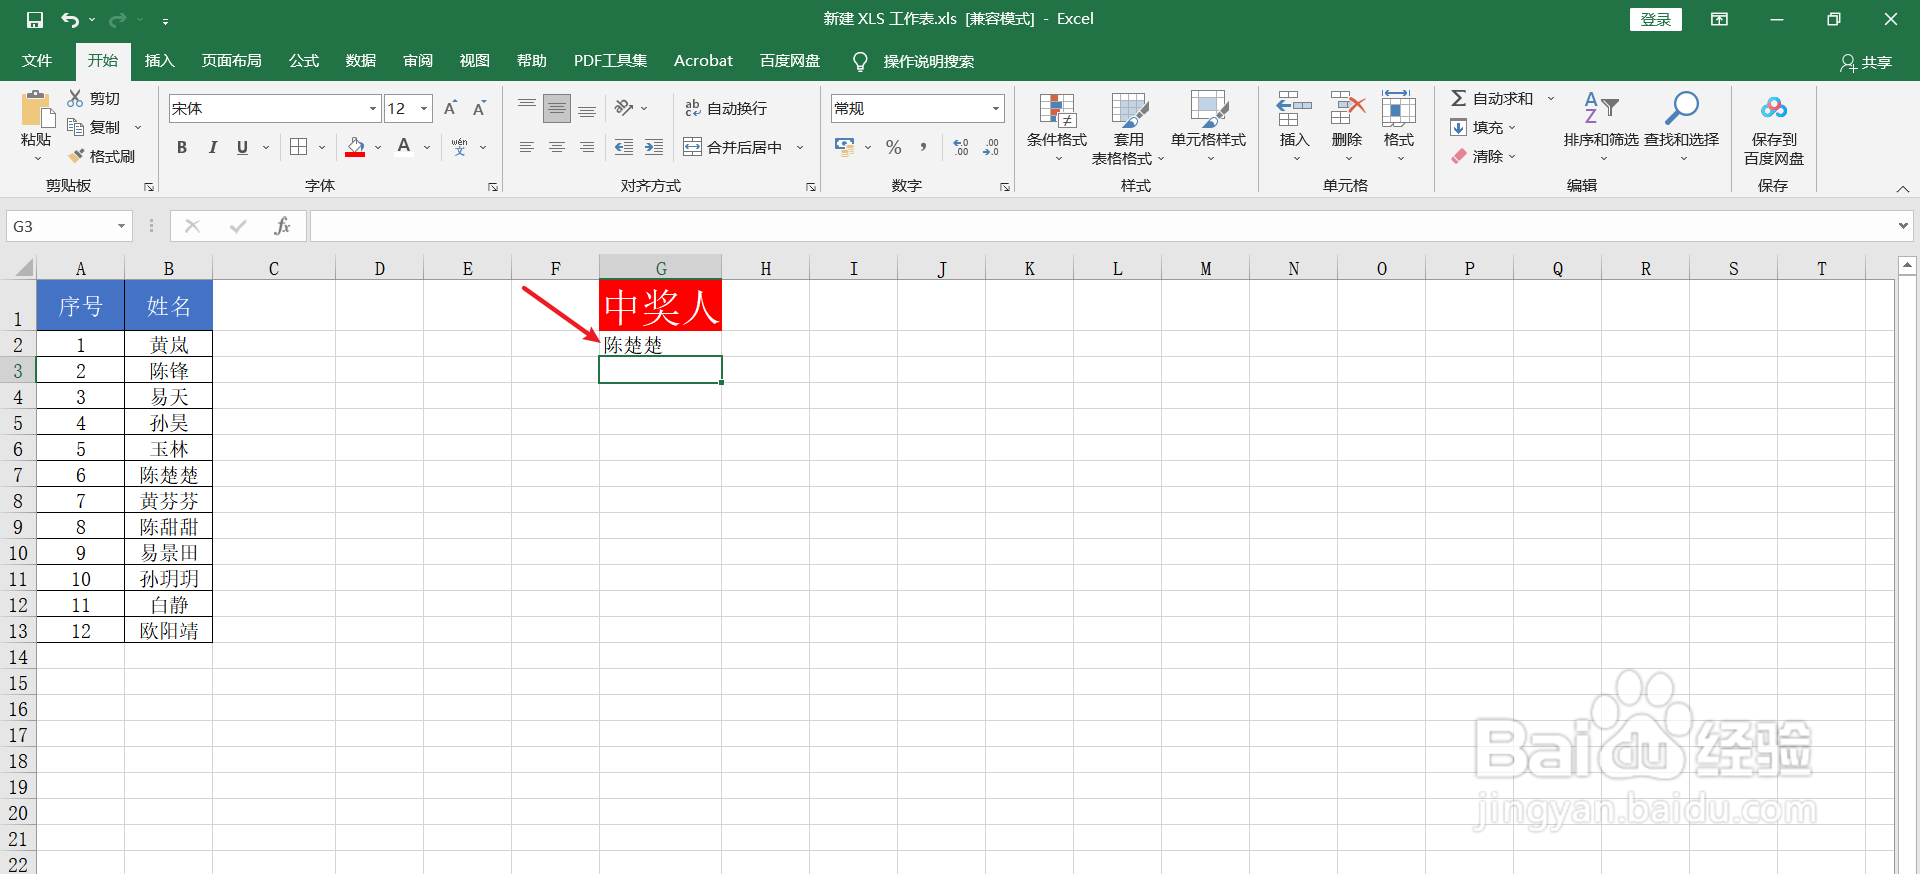Image resolution: width=1920 pixels, height=874 pixels.
Task: Click the Cut scissors icon
Action: (x=75, y=98)
